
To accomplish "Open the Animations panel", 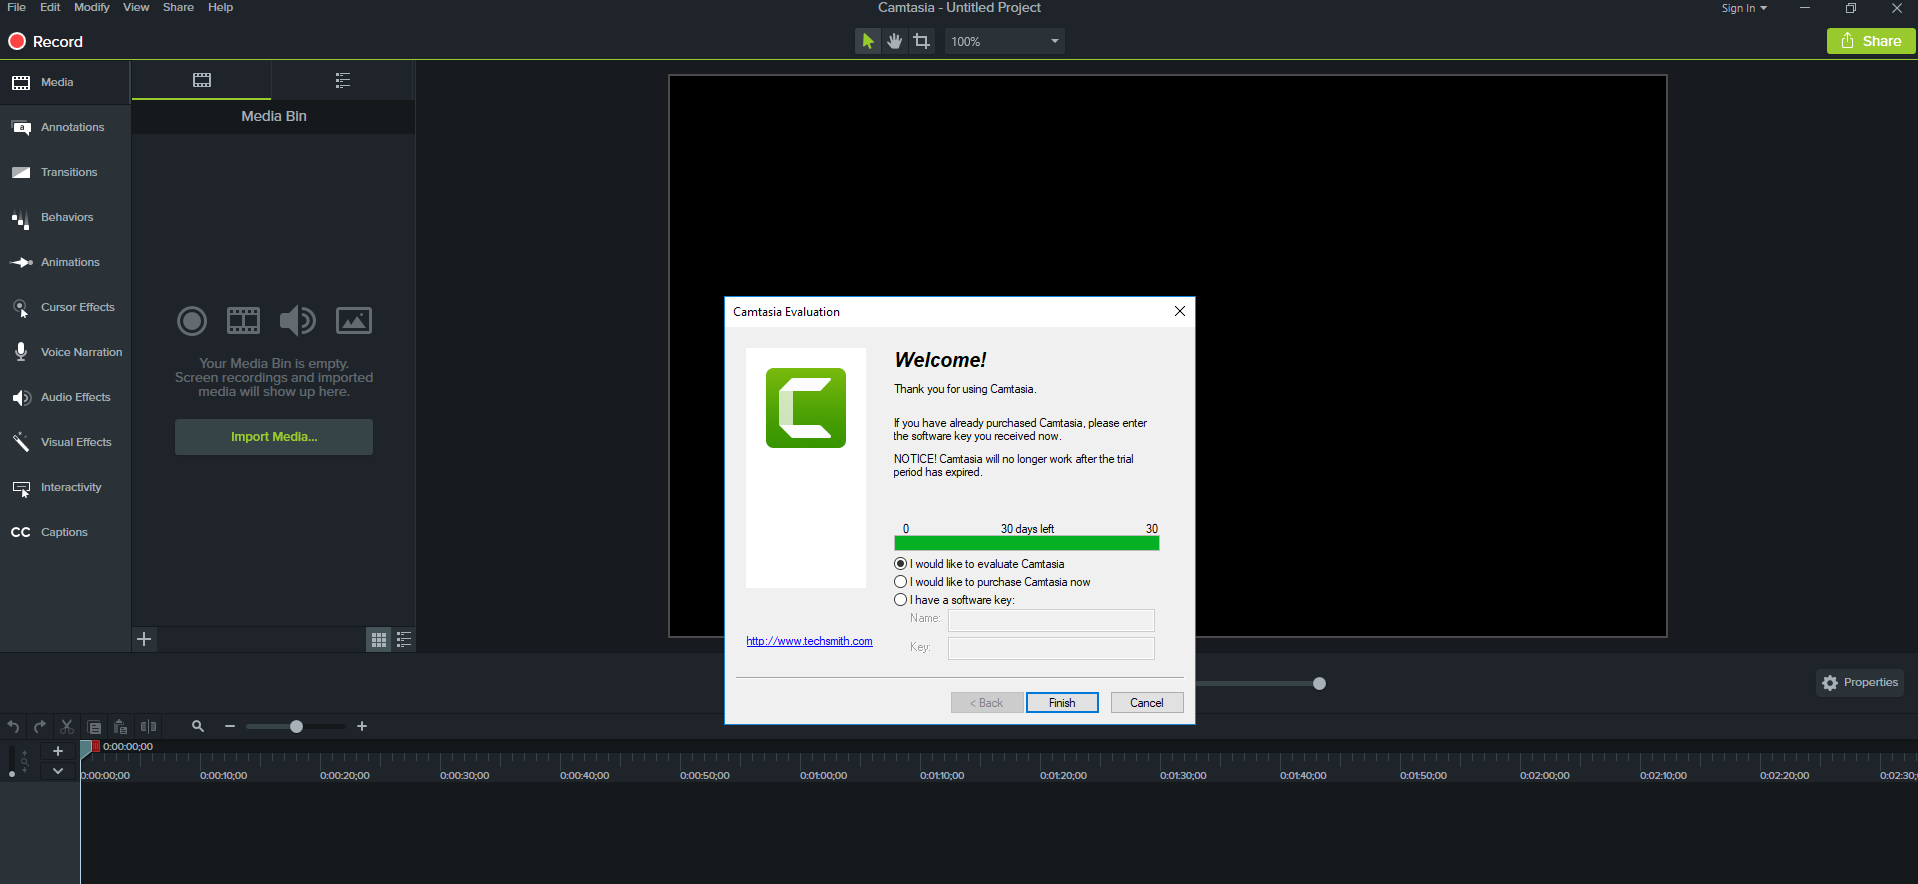I will (x=65, y=262).
